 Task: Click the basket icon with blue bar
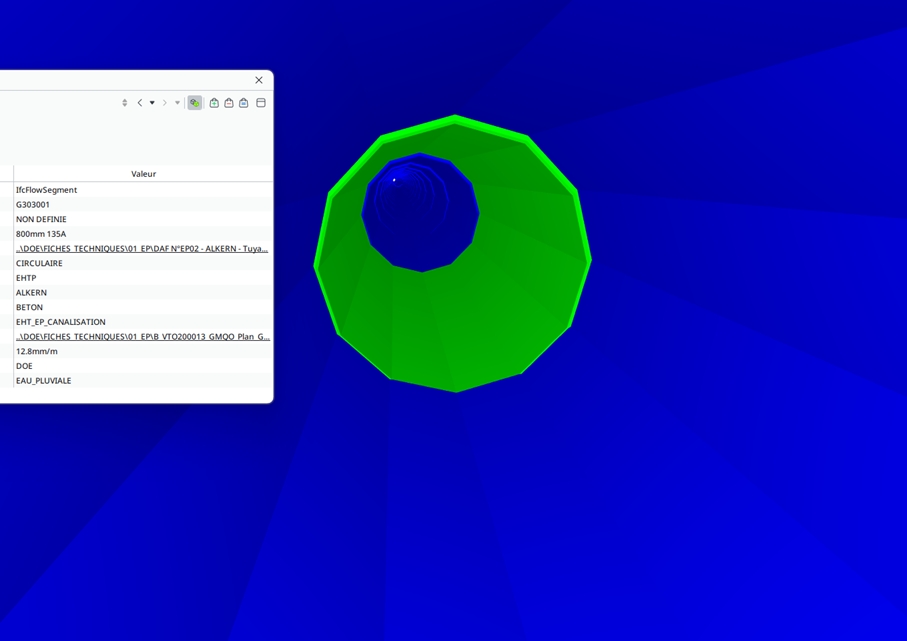tap(244, 103)
